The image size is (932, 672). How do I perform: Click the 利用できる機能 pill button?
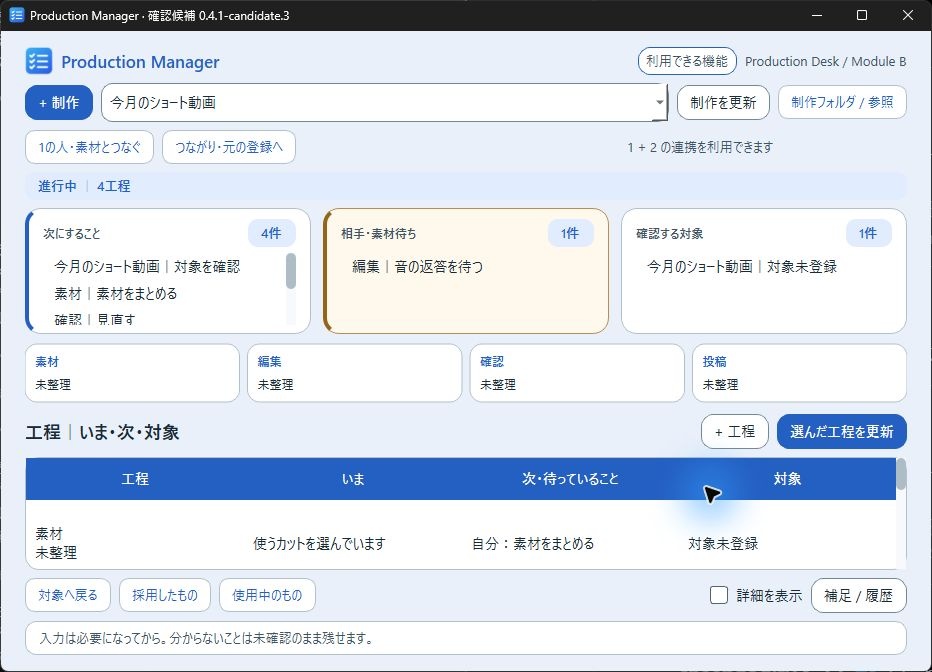[687, 61]
